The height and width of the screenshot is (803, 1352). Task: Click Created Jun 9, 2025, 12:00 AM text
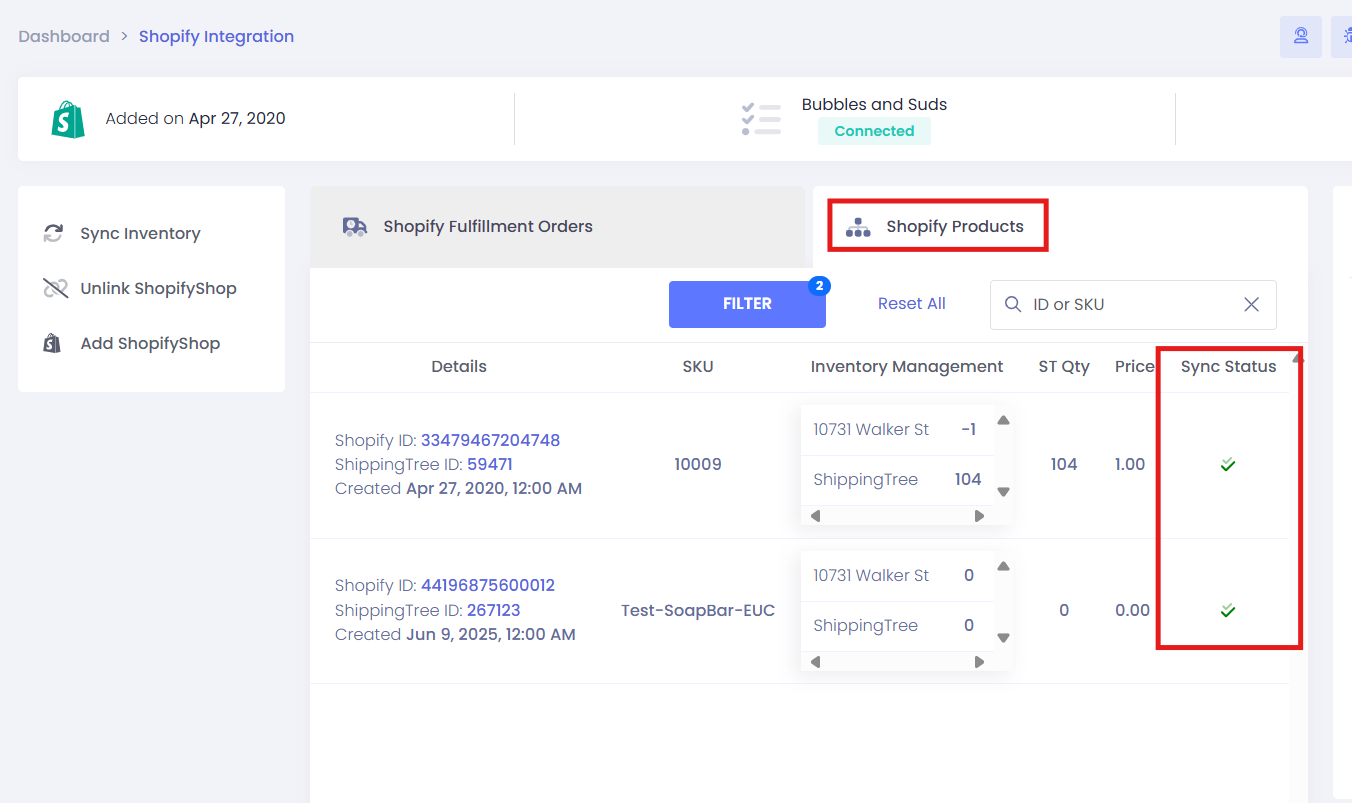coord(455,634)
